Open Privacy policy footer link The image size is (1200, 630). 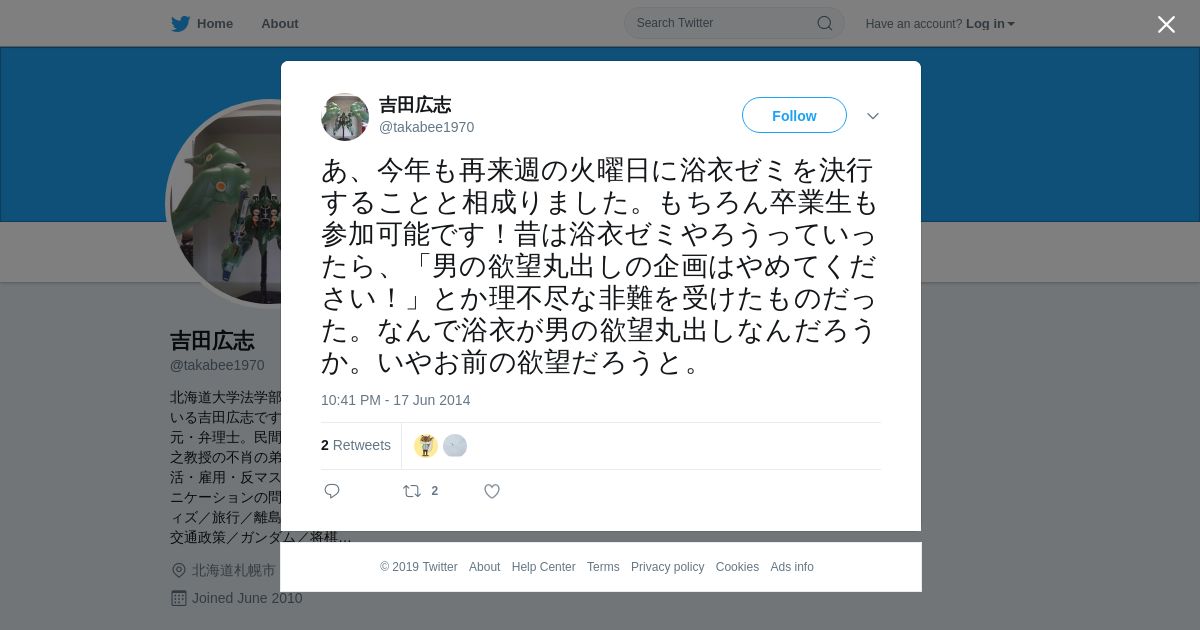(x=667, y=567)
